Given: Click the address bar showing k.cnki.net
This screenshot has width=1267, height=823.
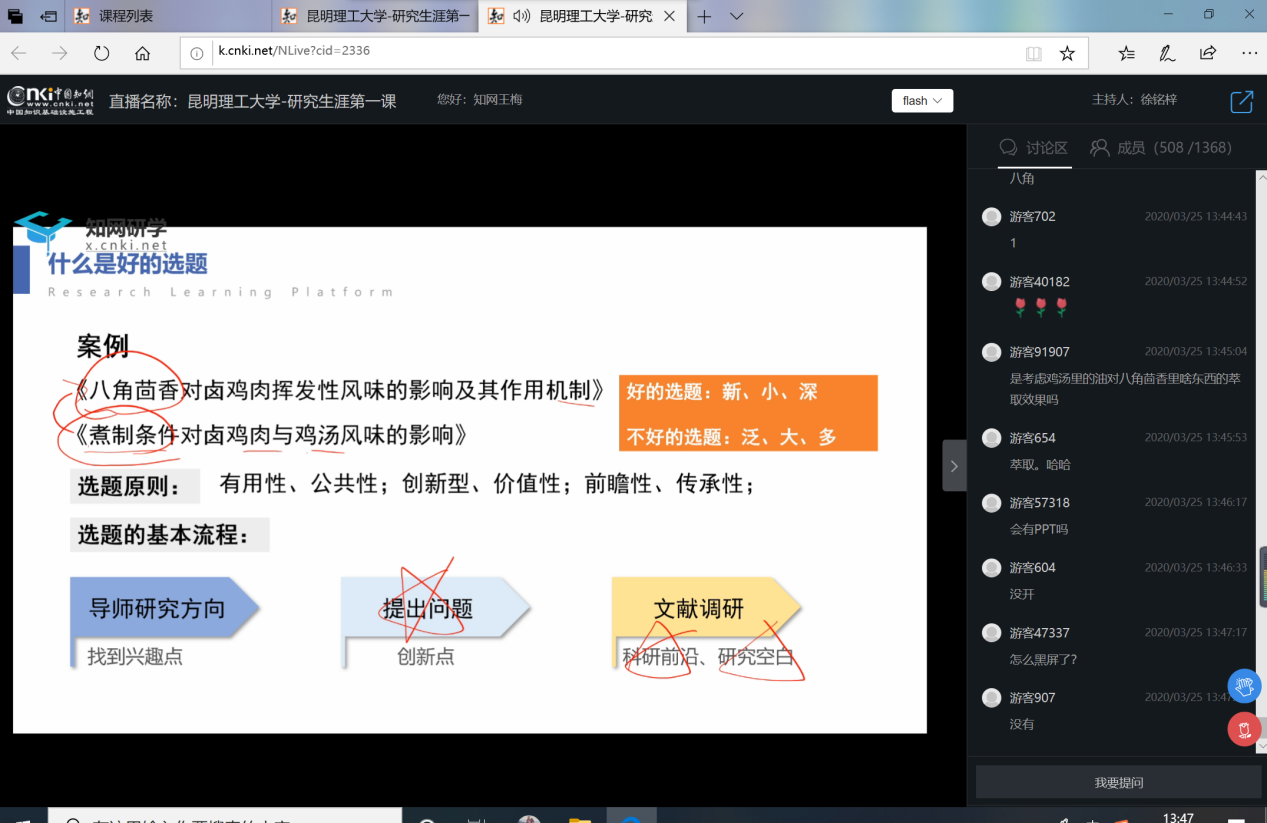Looking at the screenshot, I should tap(600, 51).
